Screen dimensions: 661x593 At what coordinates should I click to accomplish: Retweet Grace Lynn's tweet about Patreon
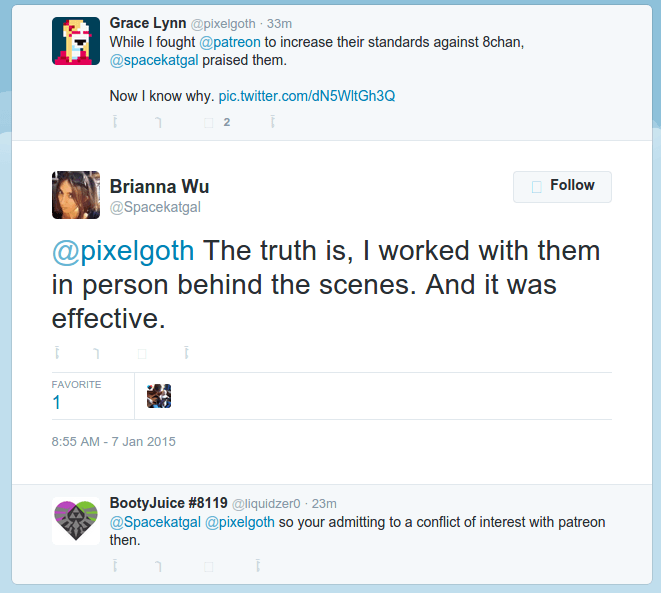pyautogui.click(x=159, y=122)
